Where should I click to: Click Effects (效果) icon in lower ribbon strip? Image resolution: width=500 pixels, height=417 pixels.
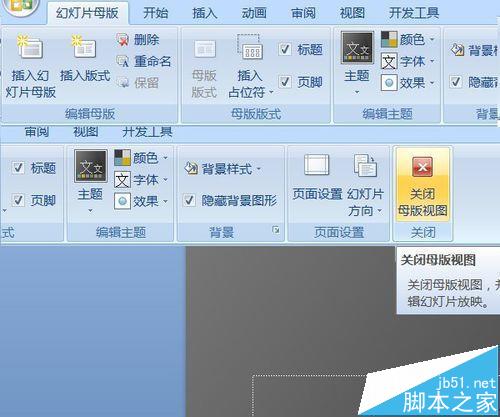click(122, 201)
